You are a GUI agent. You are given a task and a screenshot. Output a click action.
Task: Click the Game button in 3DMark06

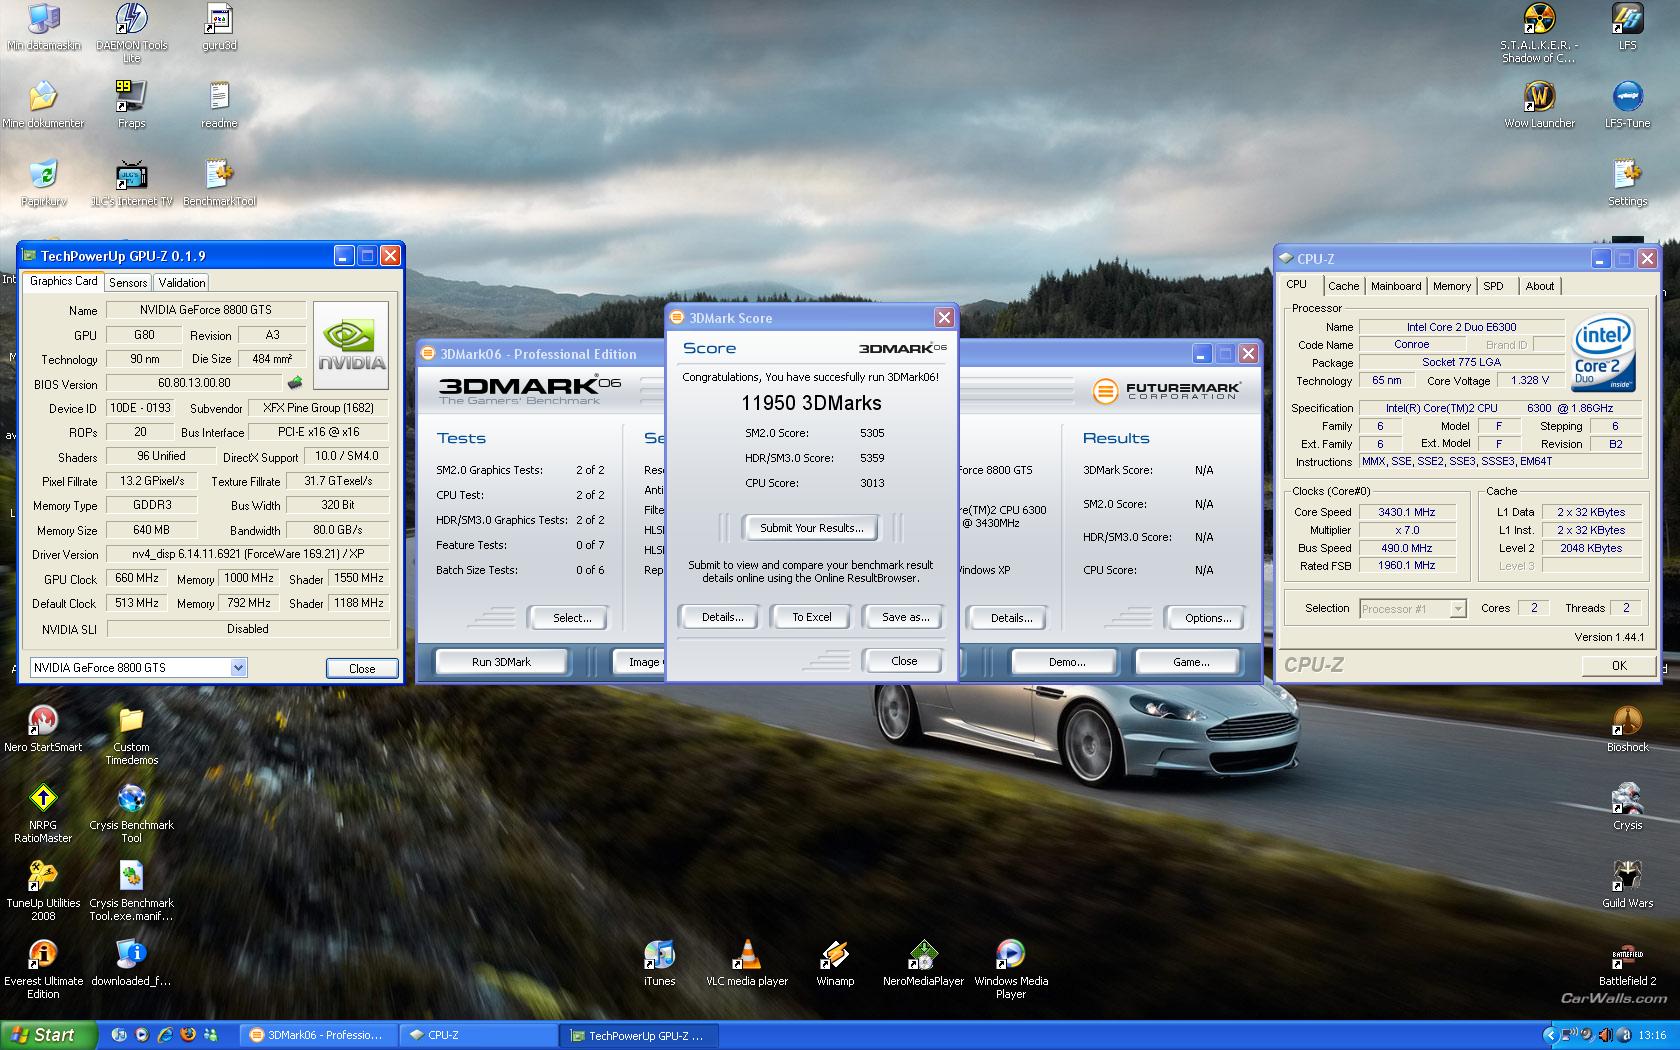coord(1190,662)
